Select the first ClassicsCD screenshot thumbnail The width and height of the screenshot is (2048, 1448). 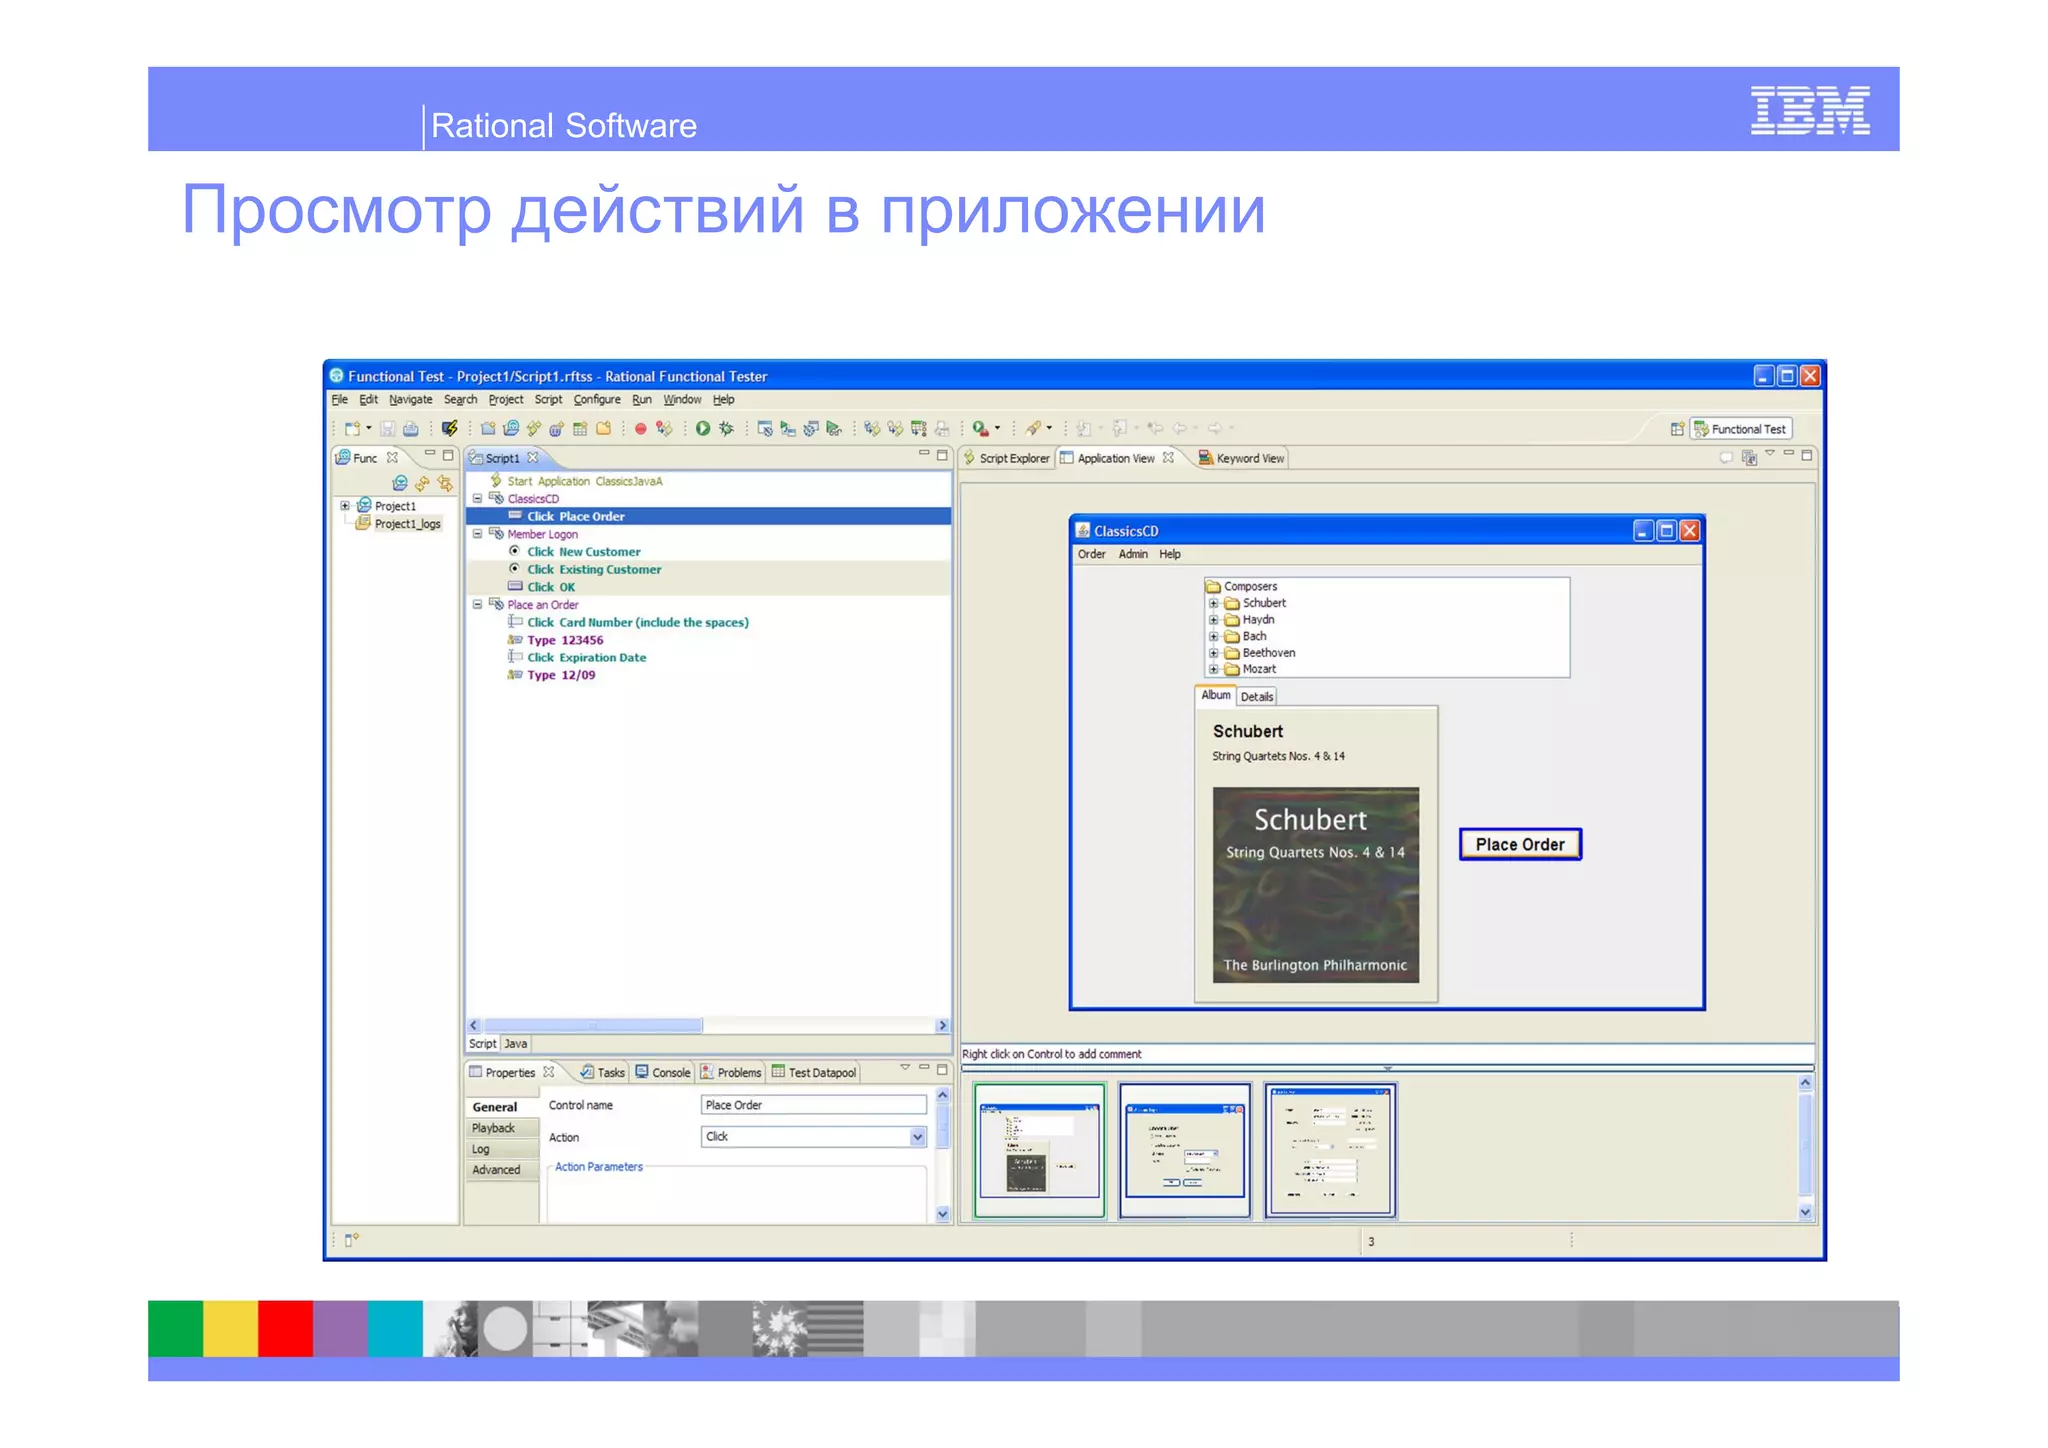click(x=1039, y=1150)
